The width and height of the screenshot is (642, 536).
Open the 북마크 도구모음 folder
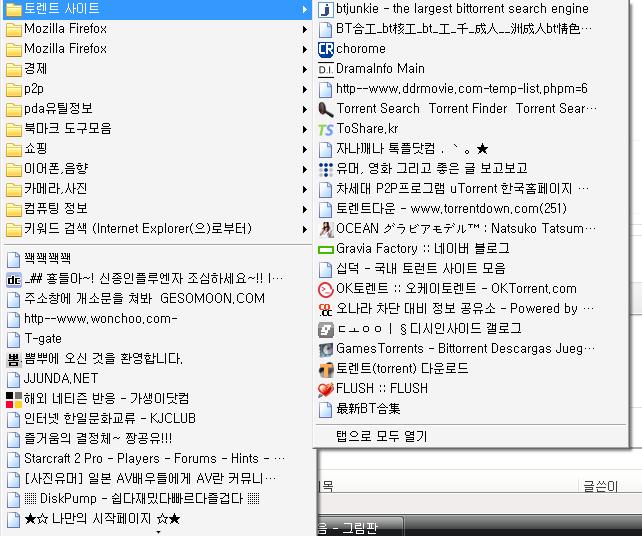point(157,129)
